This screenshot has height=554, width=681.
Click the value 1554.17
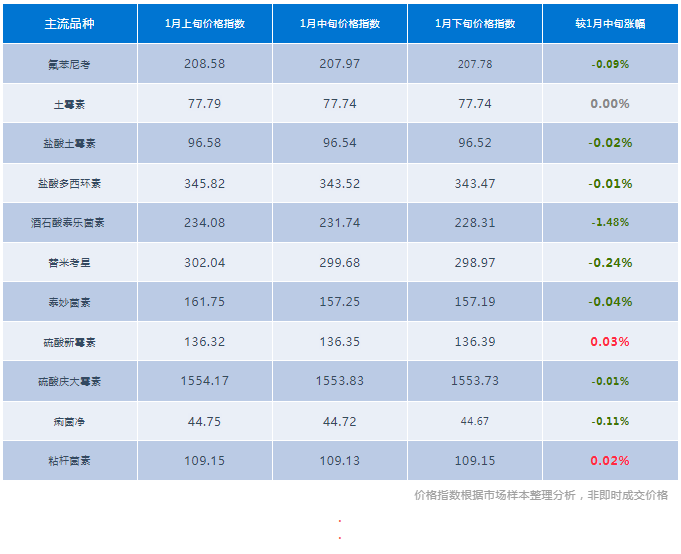[205, 381]
